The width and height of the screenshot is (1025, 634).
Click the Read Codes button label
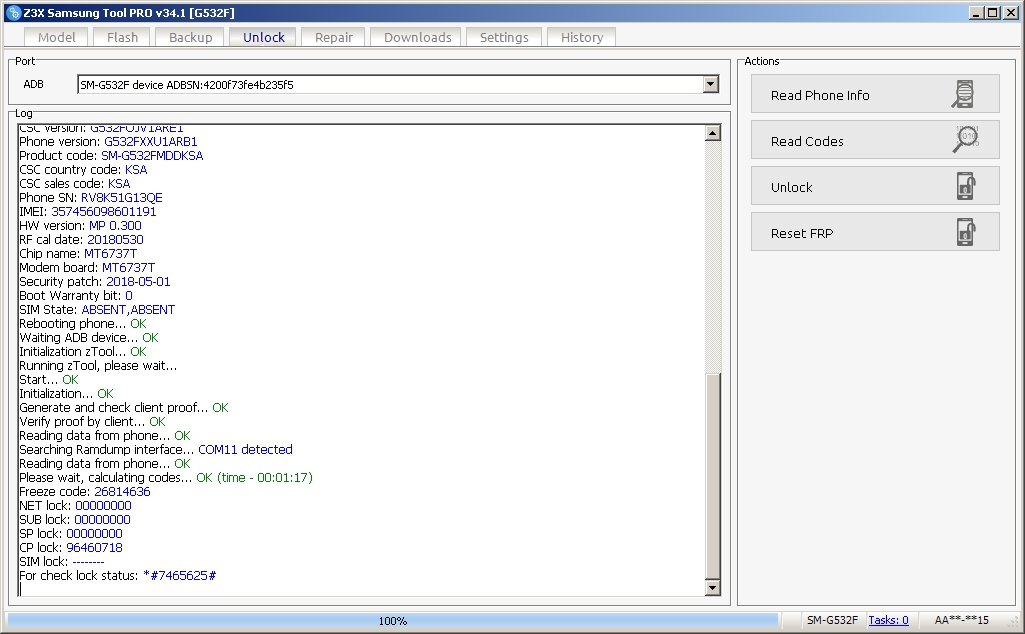click(x=807, y=141)
